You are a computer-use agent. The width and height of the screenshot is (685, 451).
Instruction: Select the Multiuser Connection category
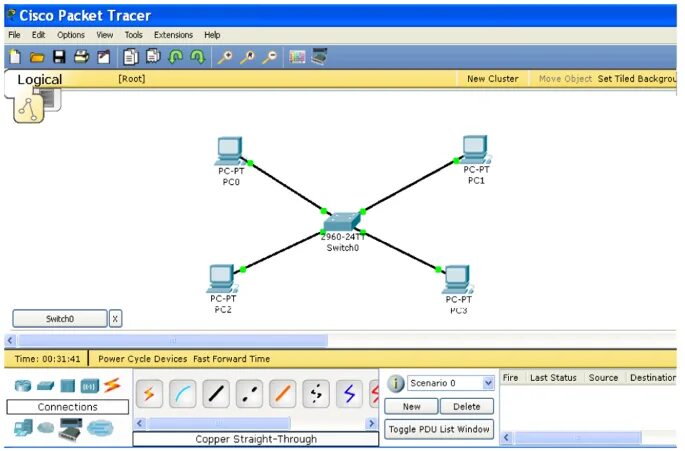coord(100,428)
